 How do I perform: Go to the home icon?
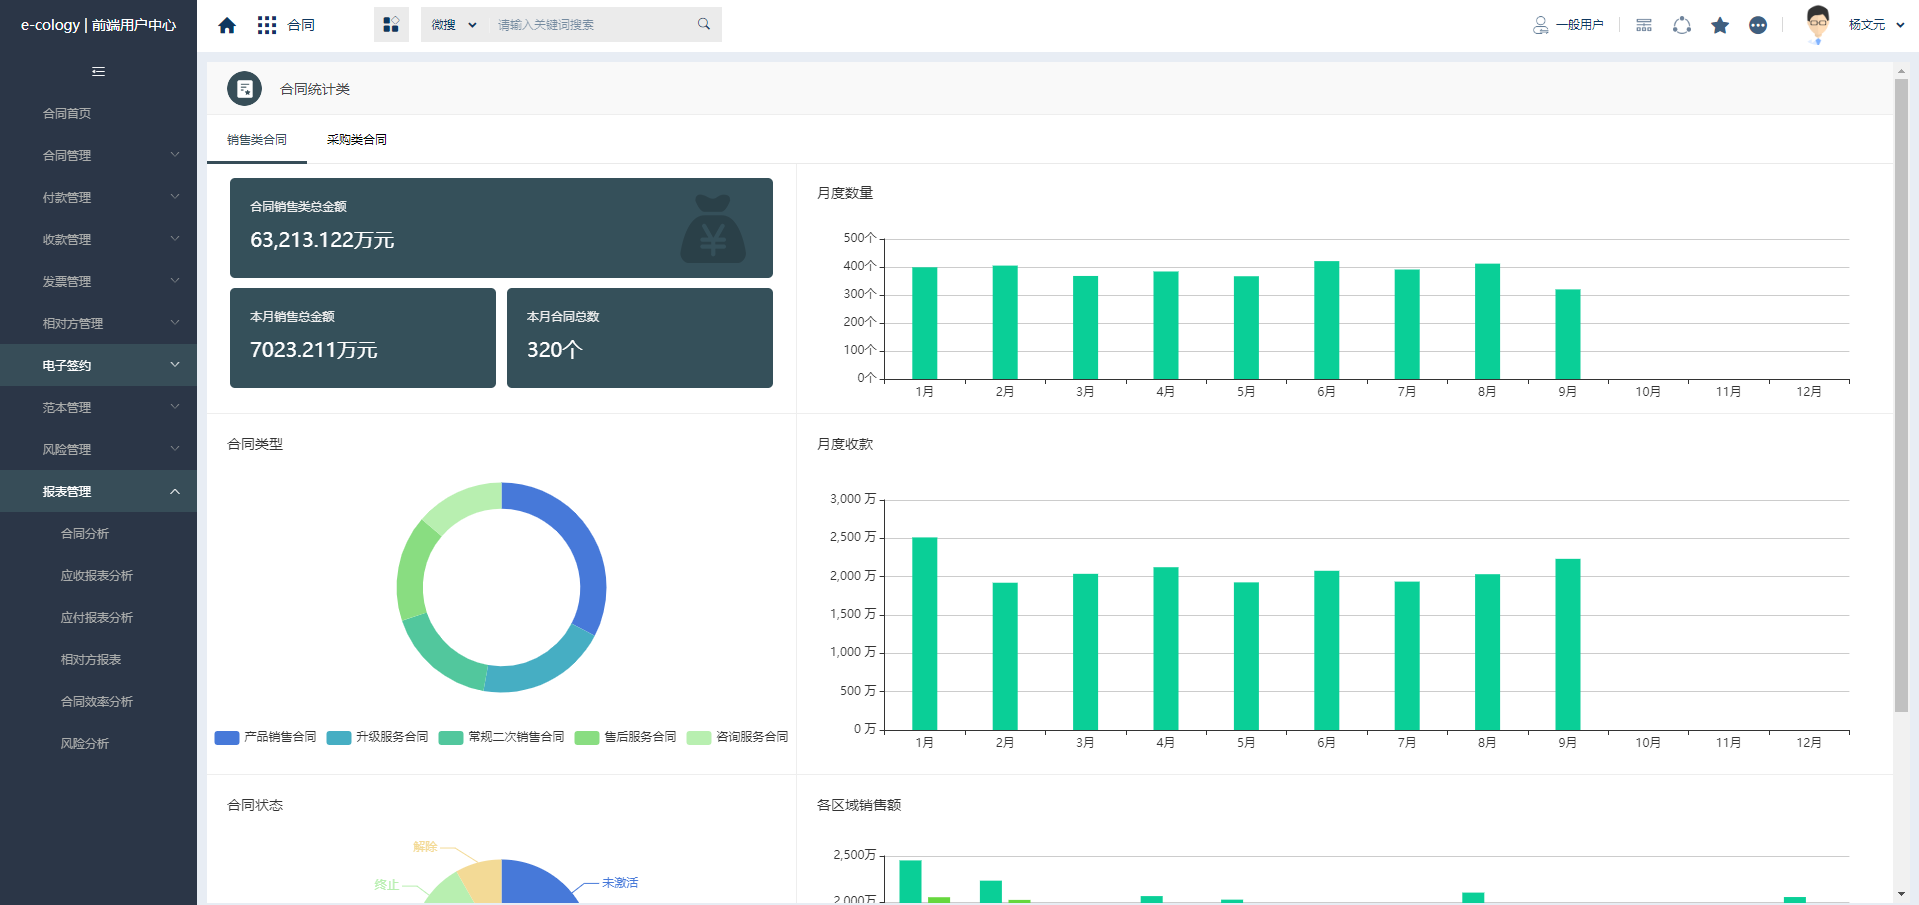click(227, 25)
